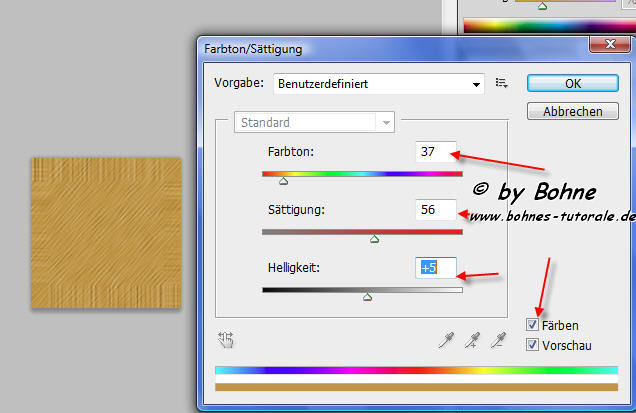Select the on-image adjustment hand tool
The image size is (636, 413).
tap(225, 340)
